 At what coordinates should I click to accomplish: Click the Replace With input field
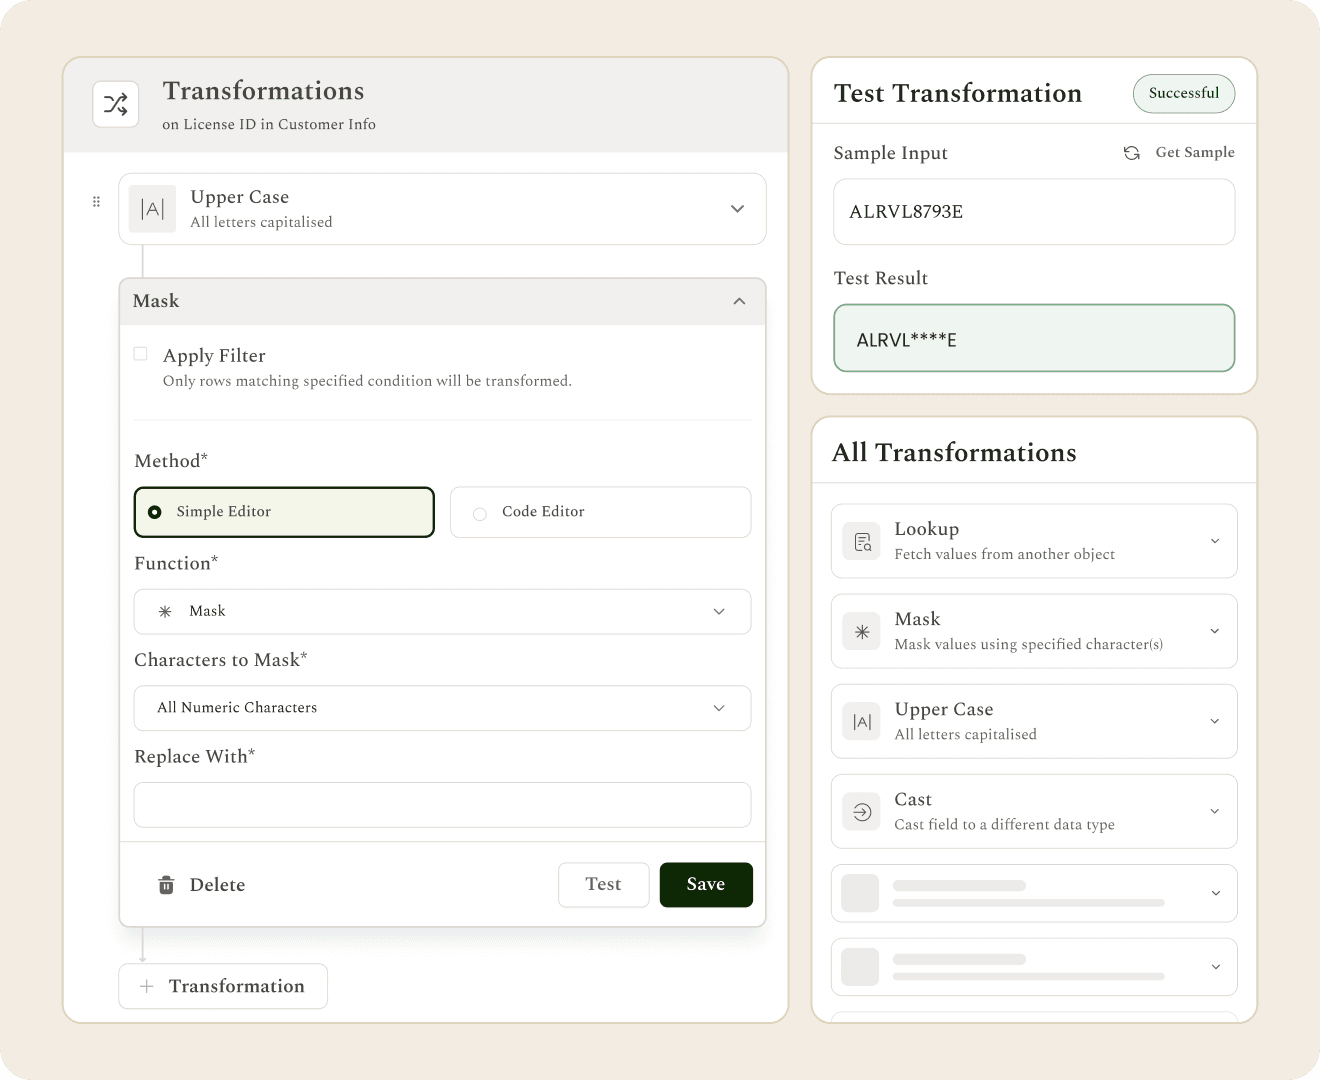click(442, 805)
